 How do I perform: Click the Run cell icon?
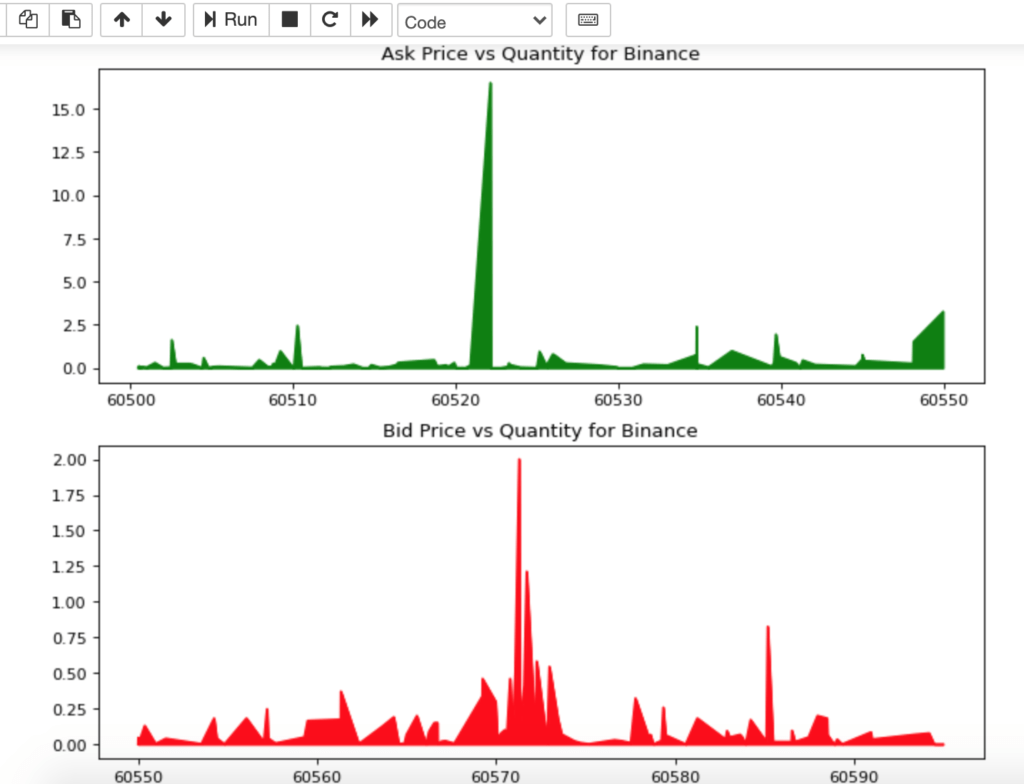(230, 19)
